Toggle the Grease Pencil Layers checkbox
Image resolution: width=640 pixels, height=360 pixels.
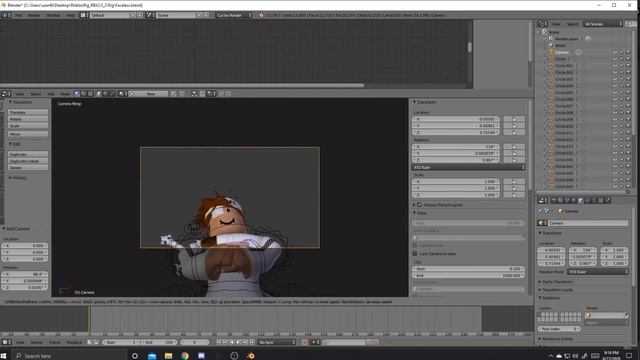pyautogui.click(x=419, y=204)
